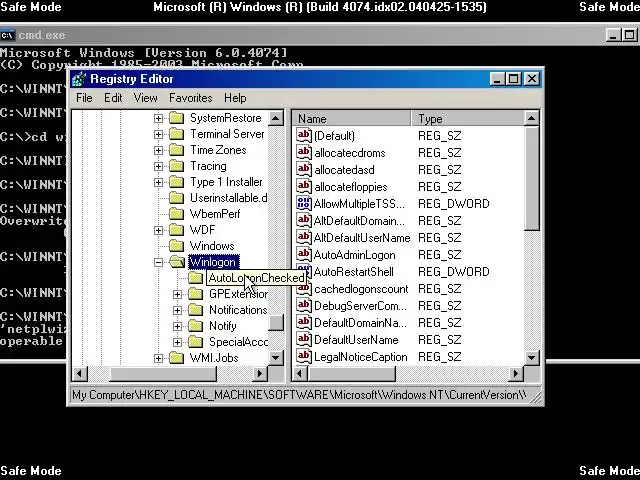Viewport: 640px width, 480px height.
Task: Open the Help menu
Action: tap(235, 98)
